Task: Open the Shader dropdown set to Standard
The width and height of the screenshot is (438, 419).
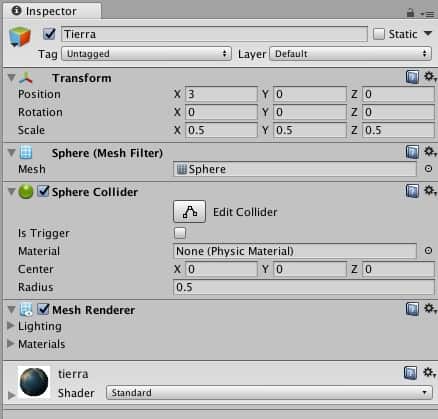Action: pos(269,393)
